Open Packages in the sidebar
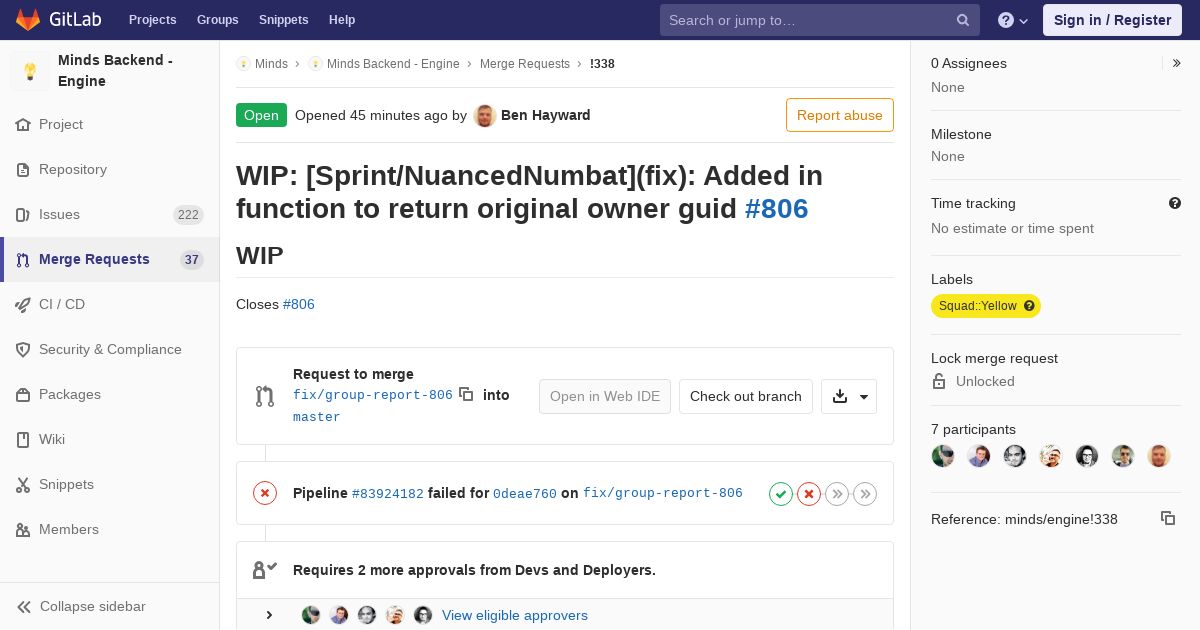 [x=110, y=394]
